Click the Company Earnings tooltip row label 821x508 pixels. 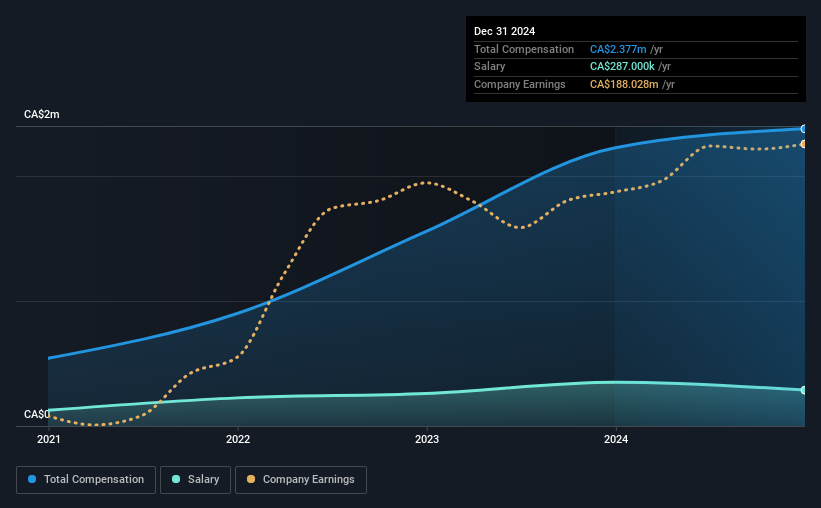[519, 84]
